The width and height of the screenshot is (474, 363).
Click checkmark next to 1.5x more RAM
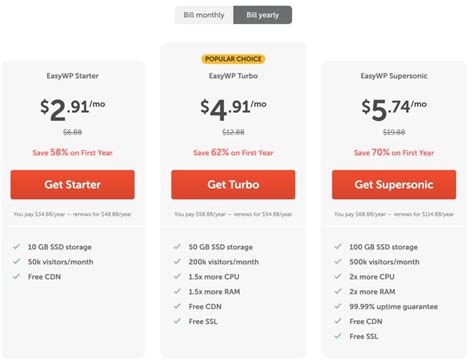point(177,291)
